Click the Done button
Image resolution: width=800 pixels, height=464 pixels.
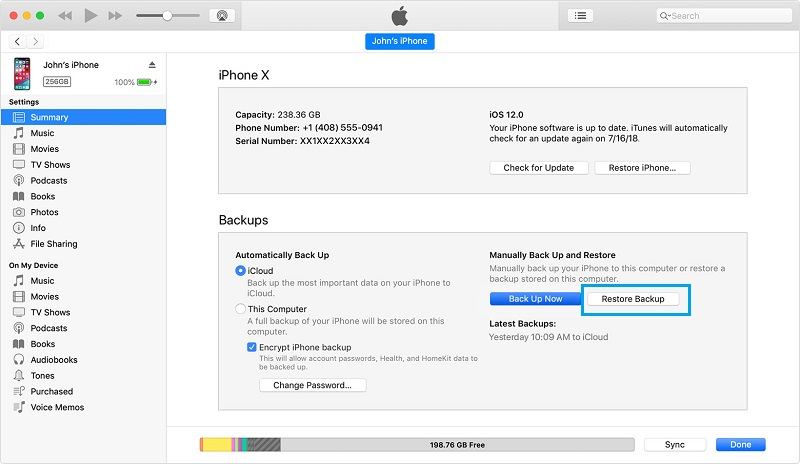740,445
